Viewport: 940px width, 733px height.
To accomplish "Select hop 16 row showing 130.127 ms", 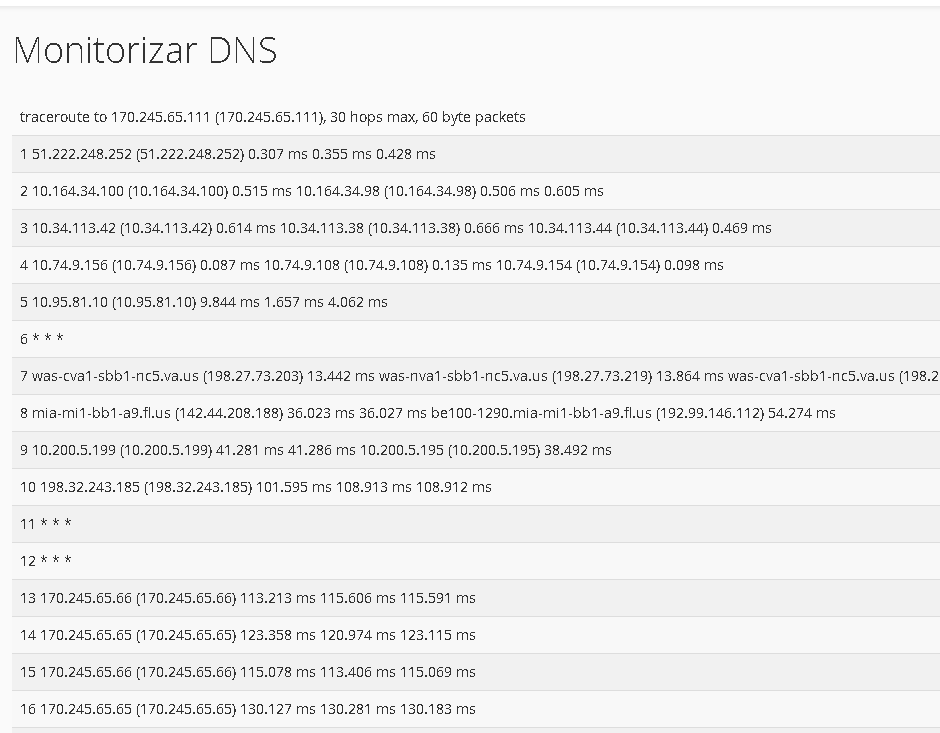I will [476, 709].
